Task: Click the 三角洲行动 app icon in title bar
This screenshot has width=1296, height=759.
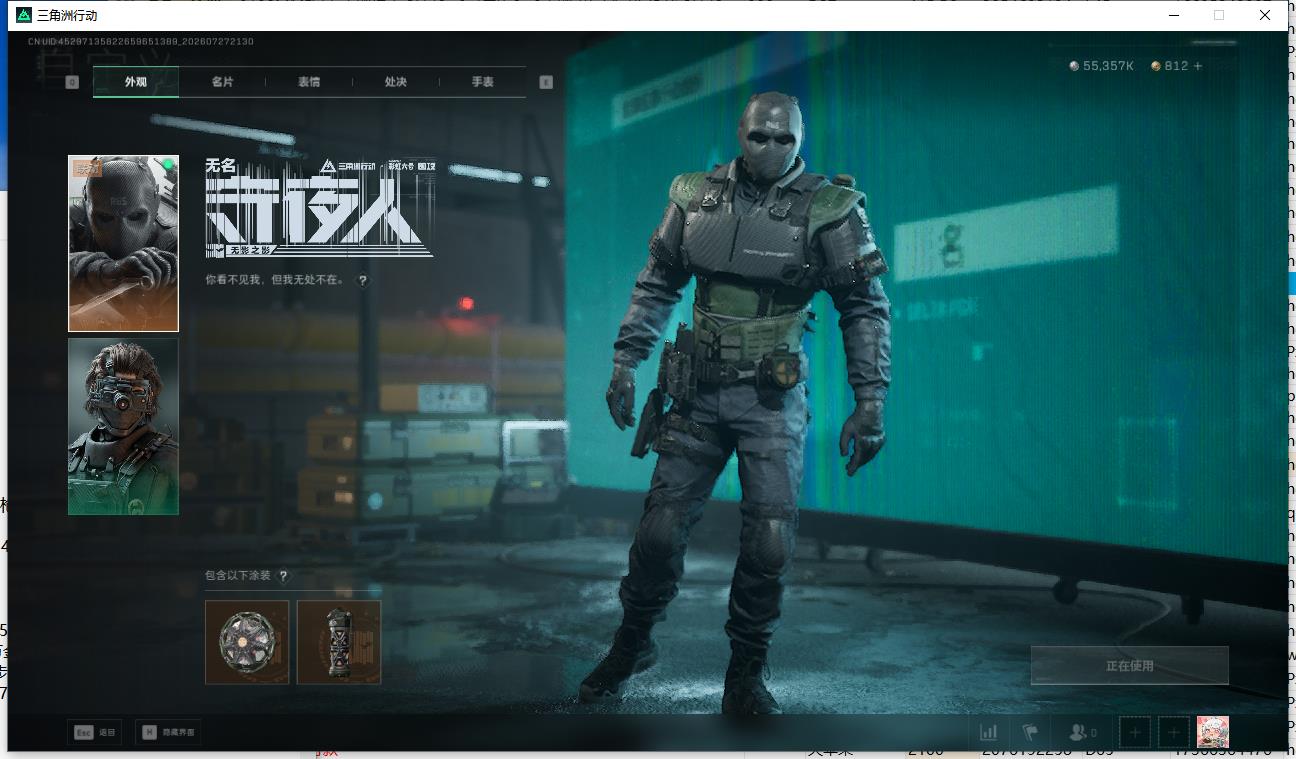Action: pyautogui.click(x=24, y=15)
